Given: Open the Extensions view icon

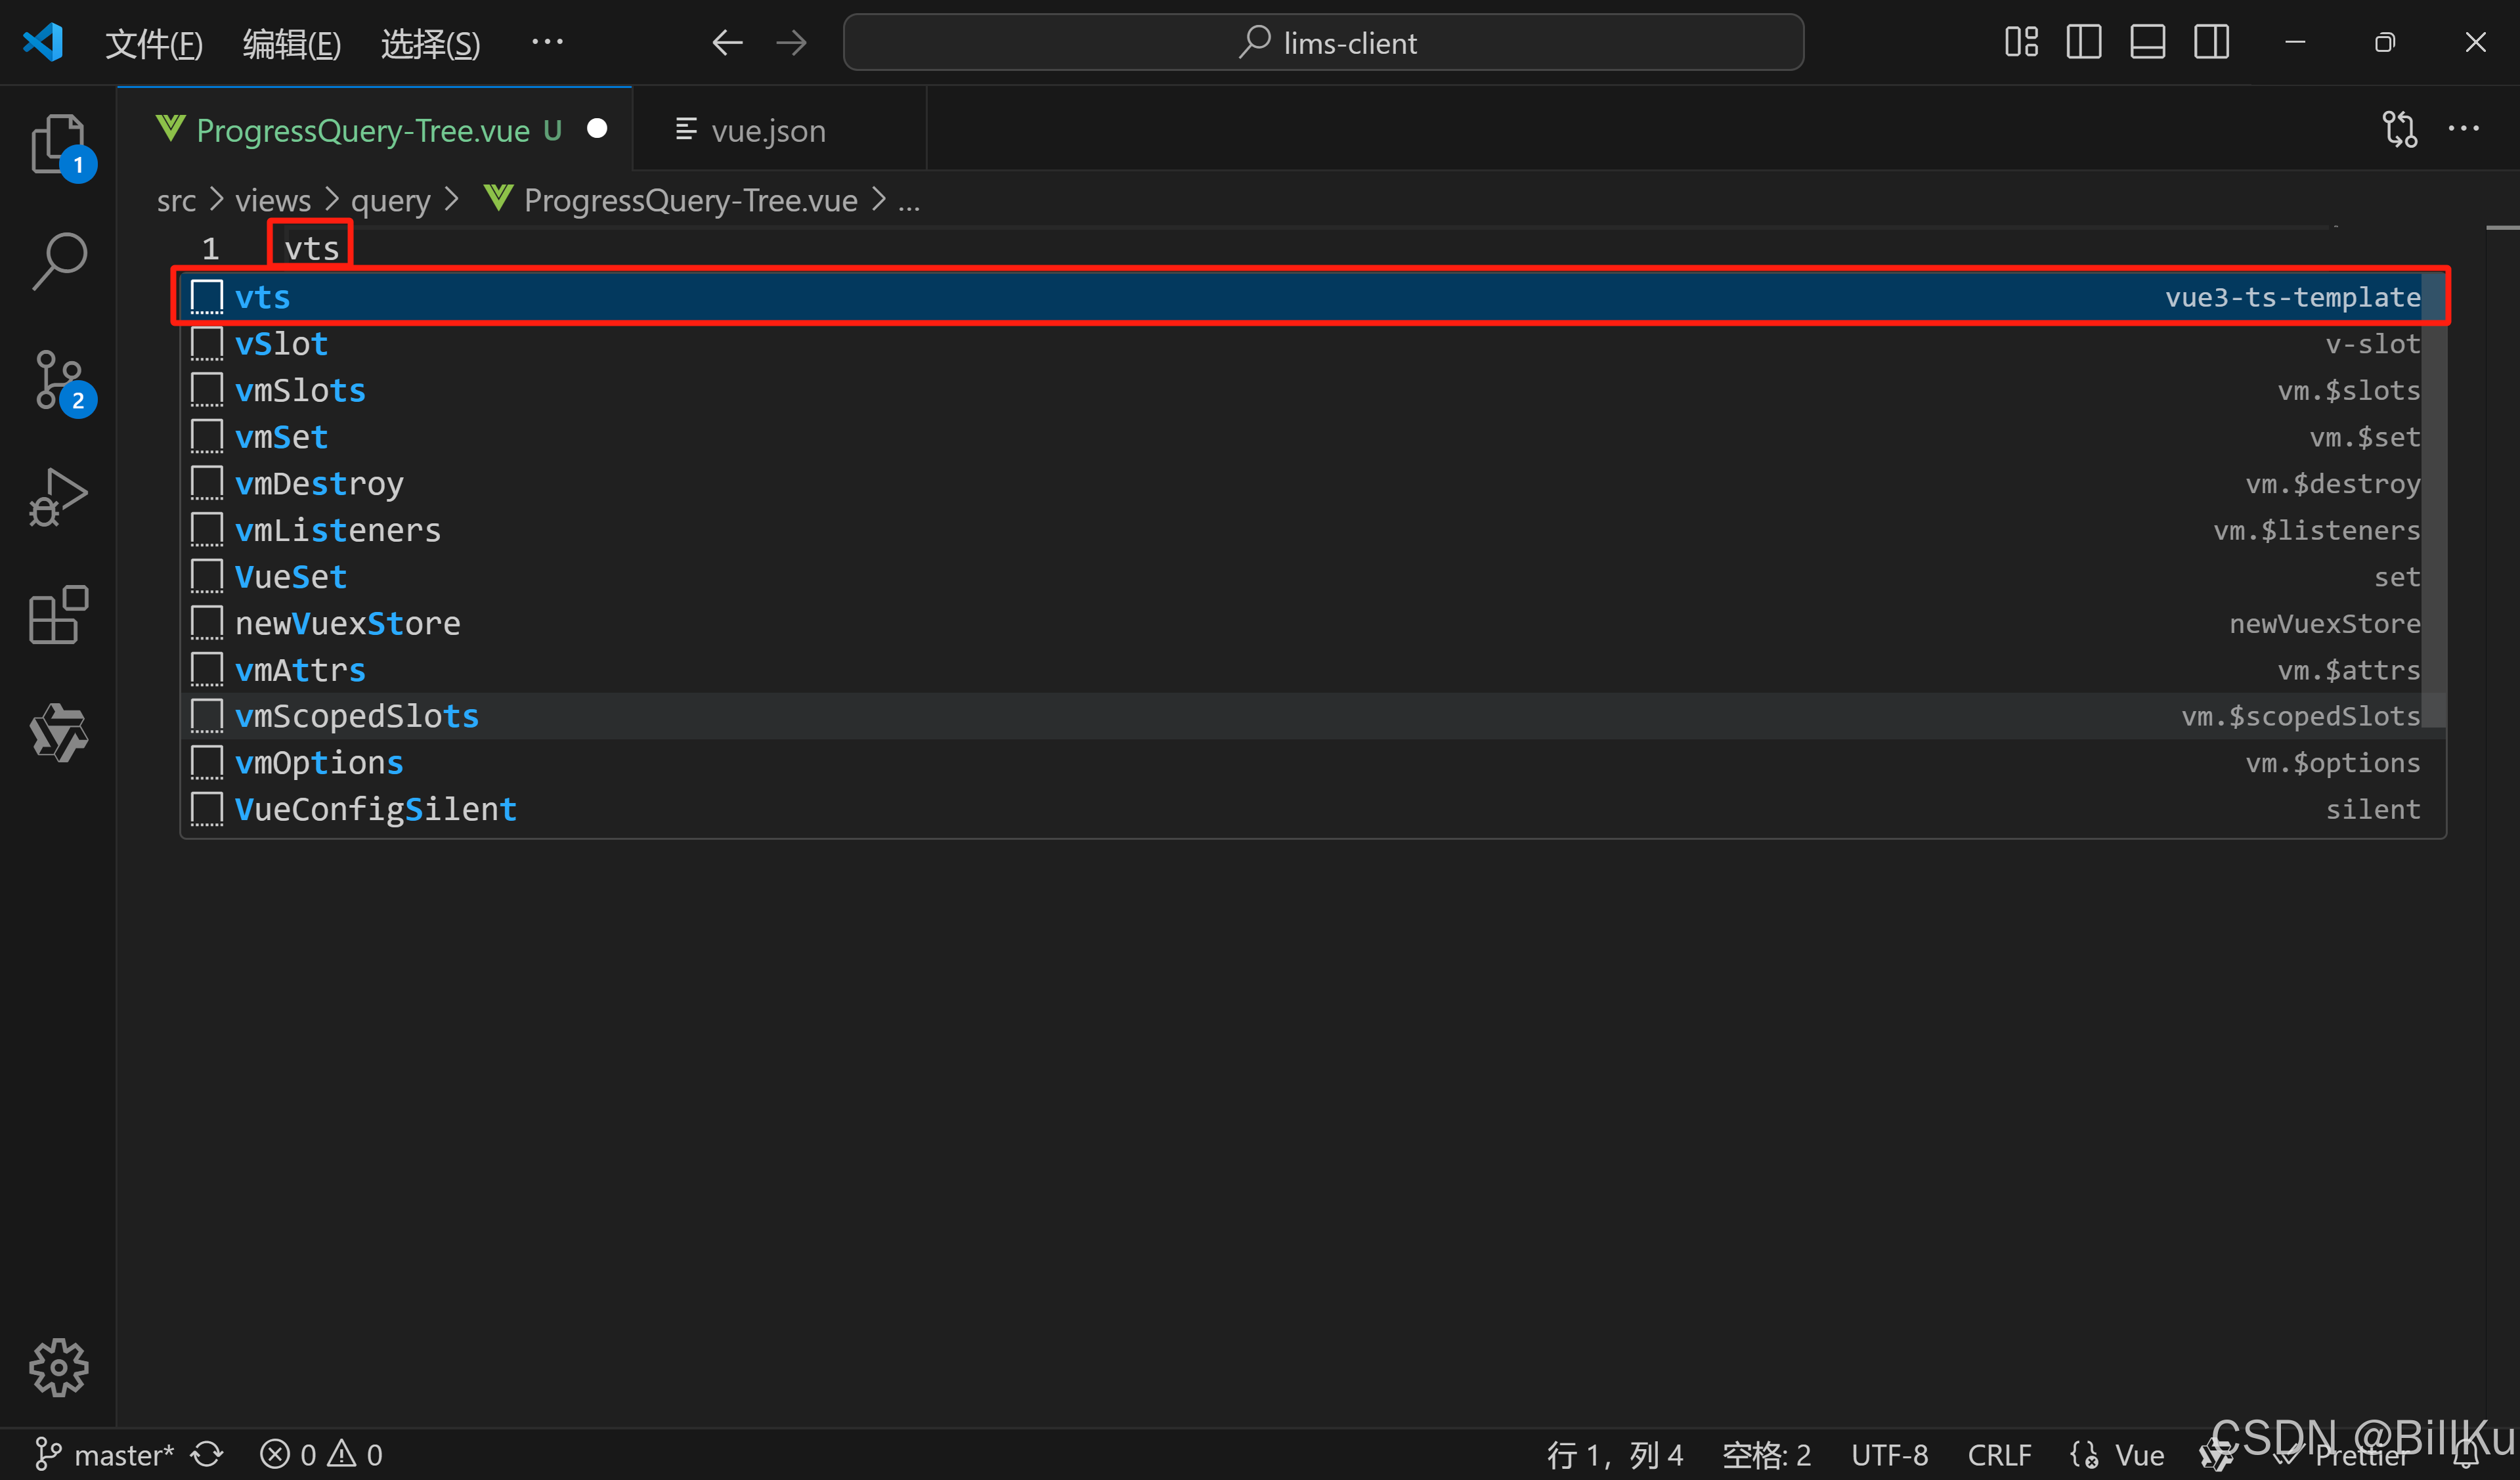Looking at the screenshot, I should coord(58,614).
